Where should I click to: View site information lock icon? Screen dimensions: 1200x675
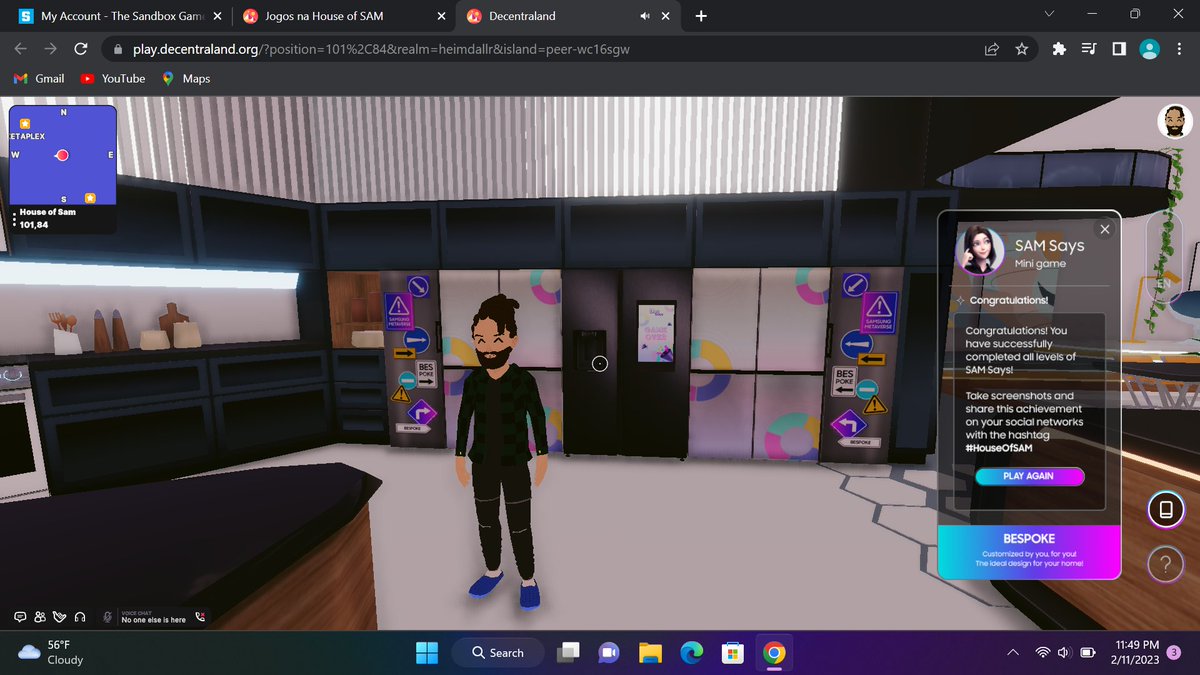(118, 48)
